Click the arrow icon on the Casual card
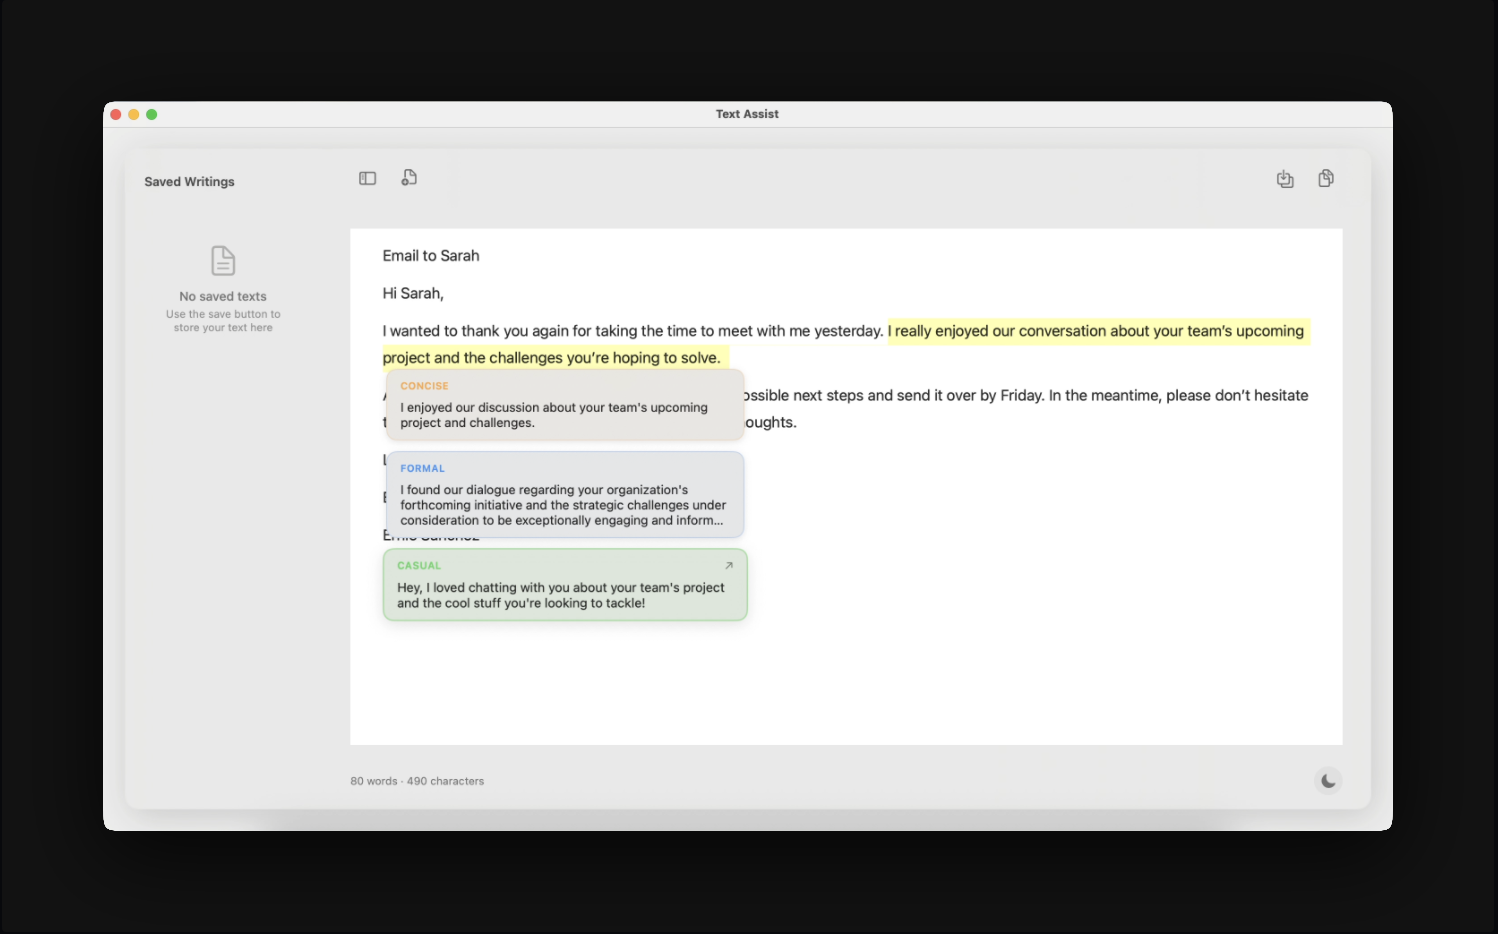 pyautogui.click(x=729, y=565)
